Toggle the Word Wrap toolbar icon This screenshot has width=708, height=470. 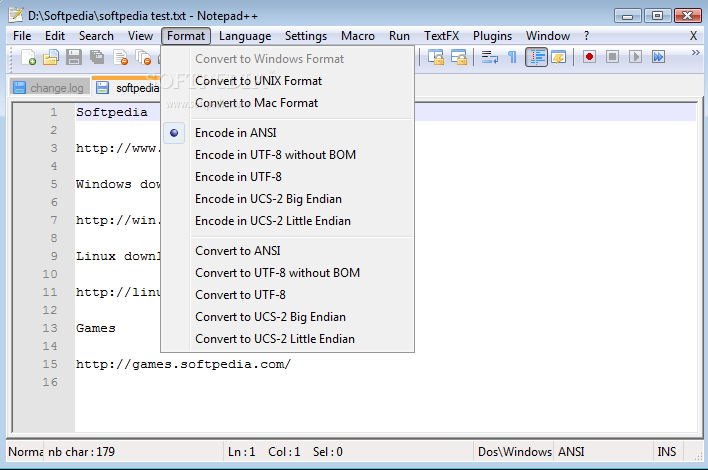tap(489, 57)
